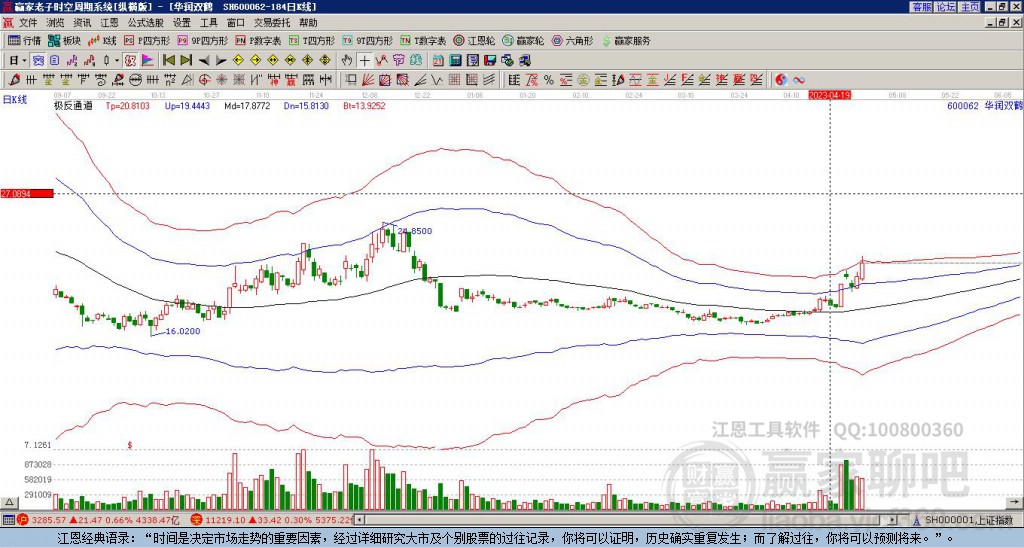Select the red pen drawing tool
Viewport: 1024px width, 548px height.
click(13, 80)
